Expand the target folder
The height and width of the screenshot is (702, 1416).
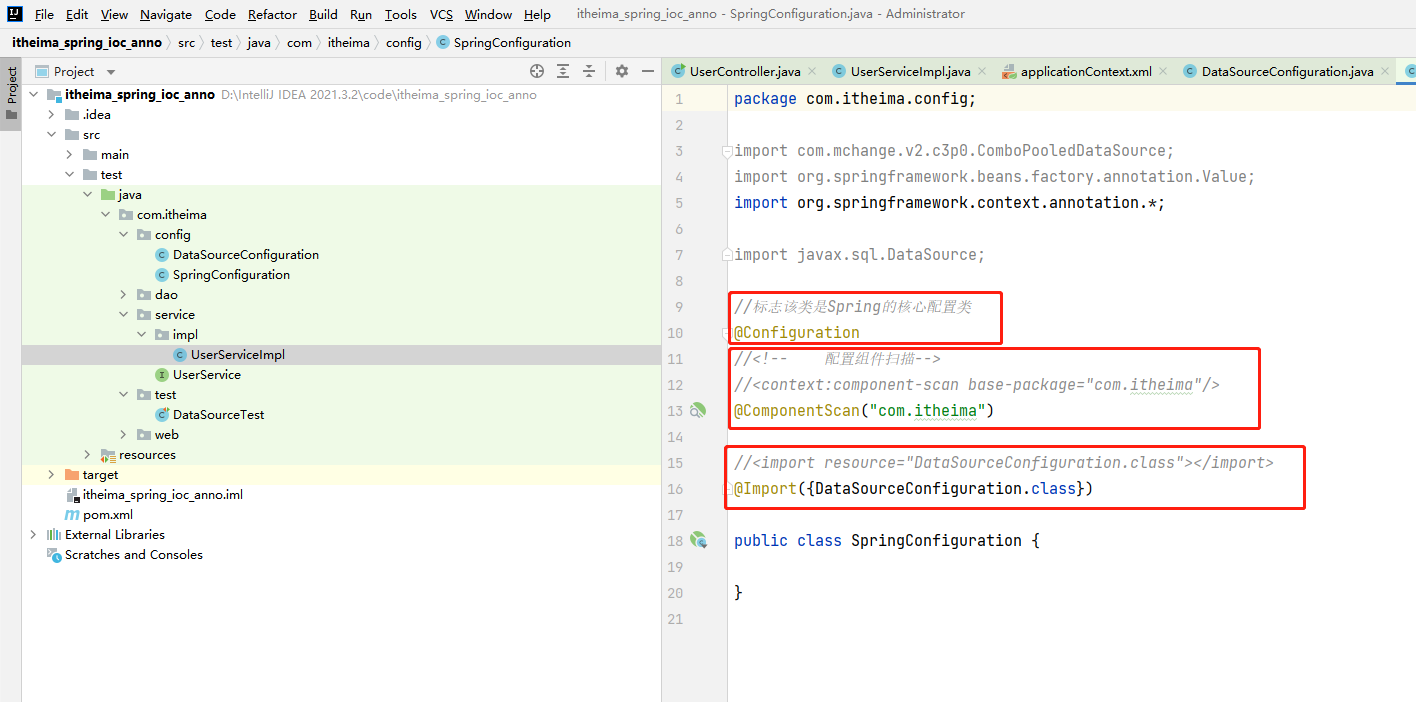[51, 475]
